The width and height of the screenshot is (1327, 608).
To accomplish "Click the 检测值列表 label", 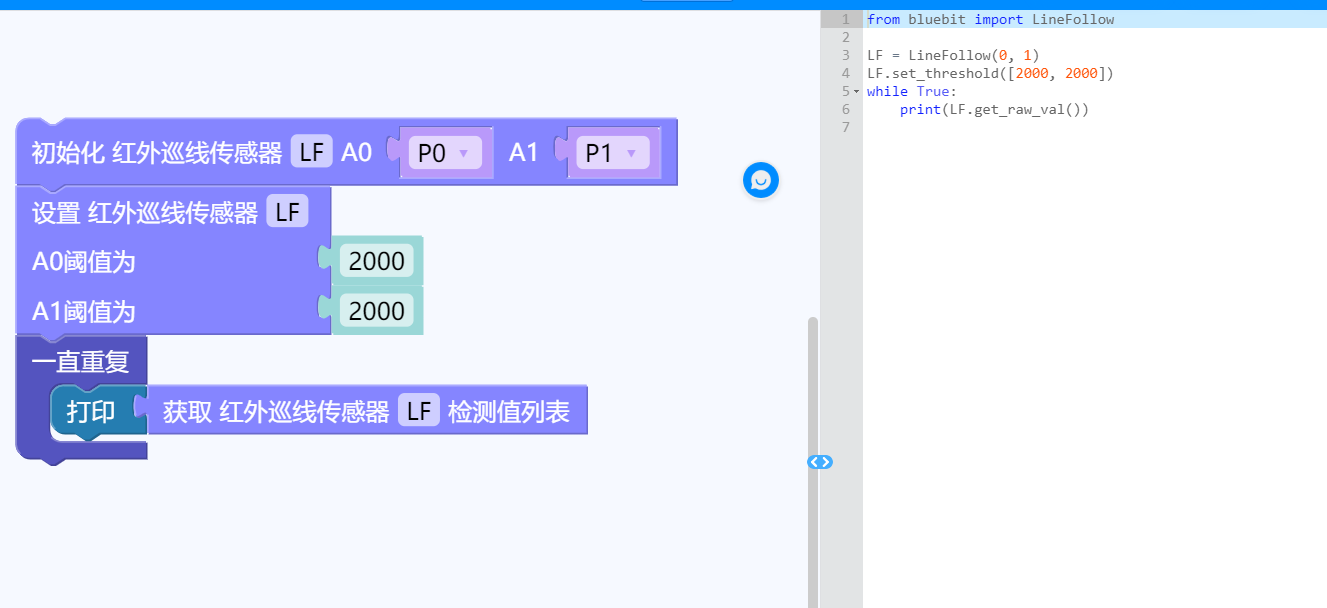I will click(x=509, y=411).
